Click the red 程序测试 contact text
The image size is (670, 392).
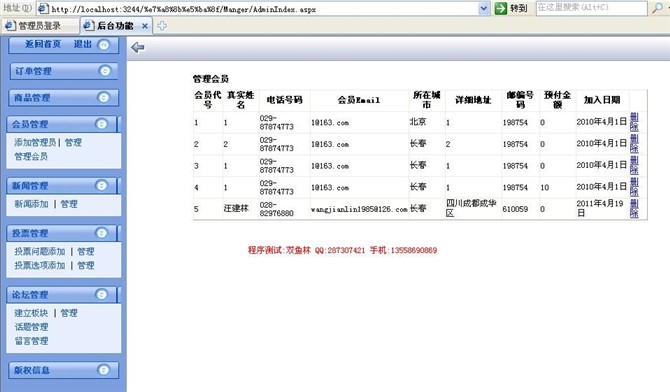[x=342, y=250]
